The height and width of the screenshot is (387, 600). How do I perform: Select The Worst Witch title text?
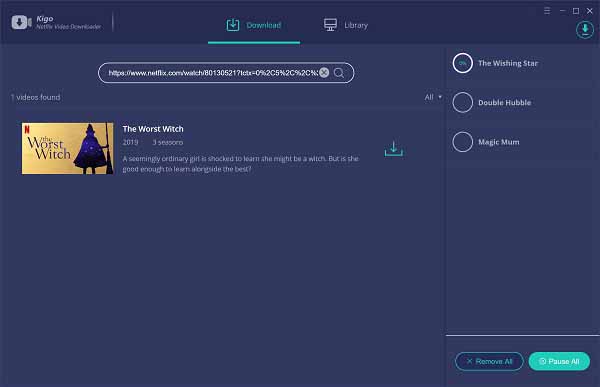click(153, 129)
